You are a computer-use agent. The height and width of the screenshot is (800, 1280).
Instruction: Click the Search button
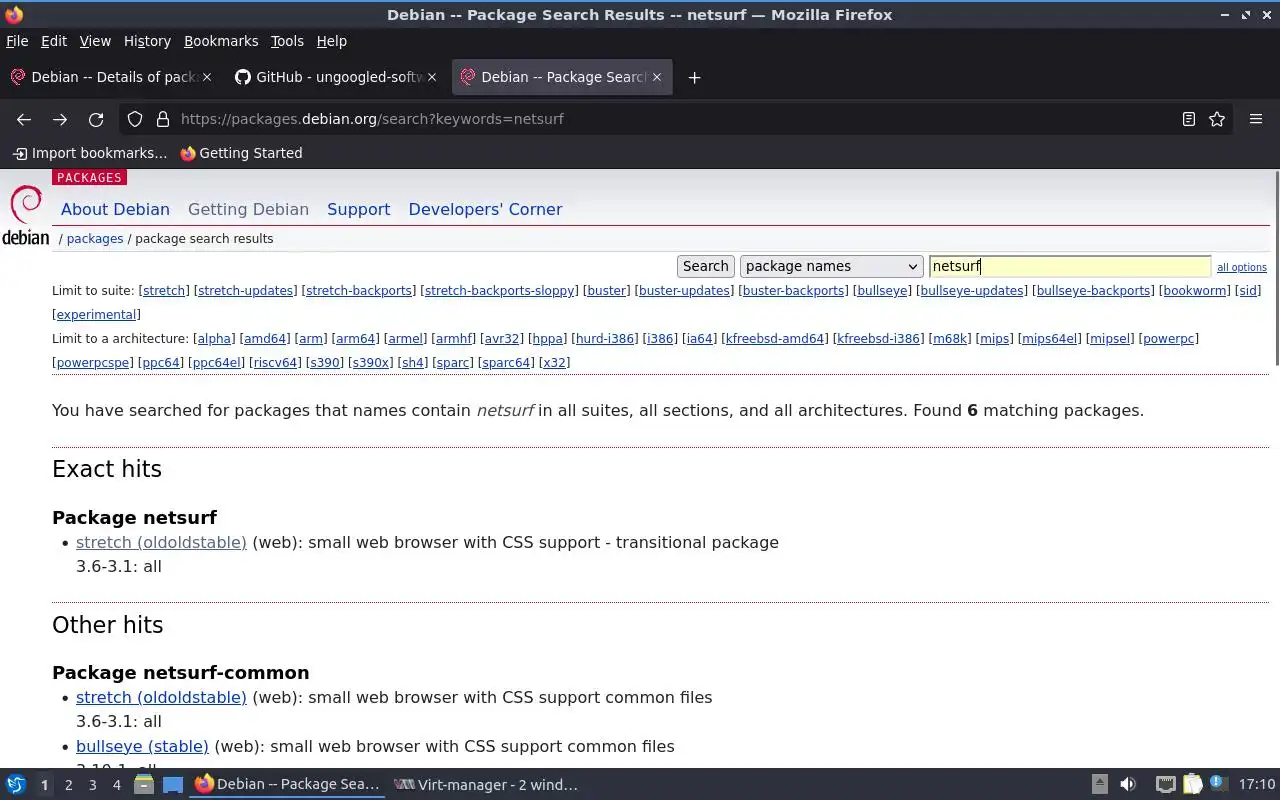pyautogui.click(x=706, y=266)
